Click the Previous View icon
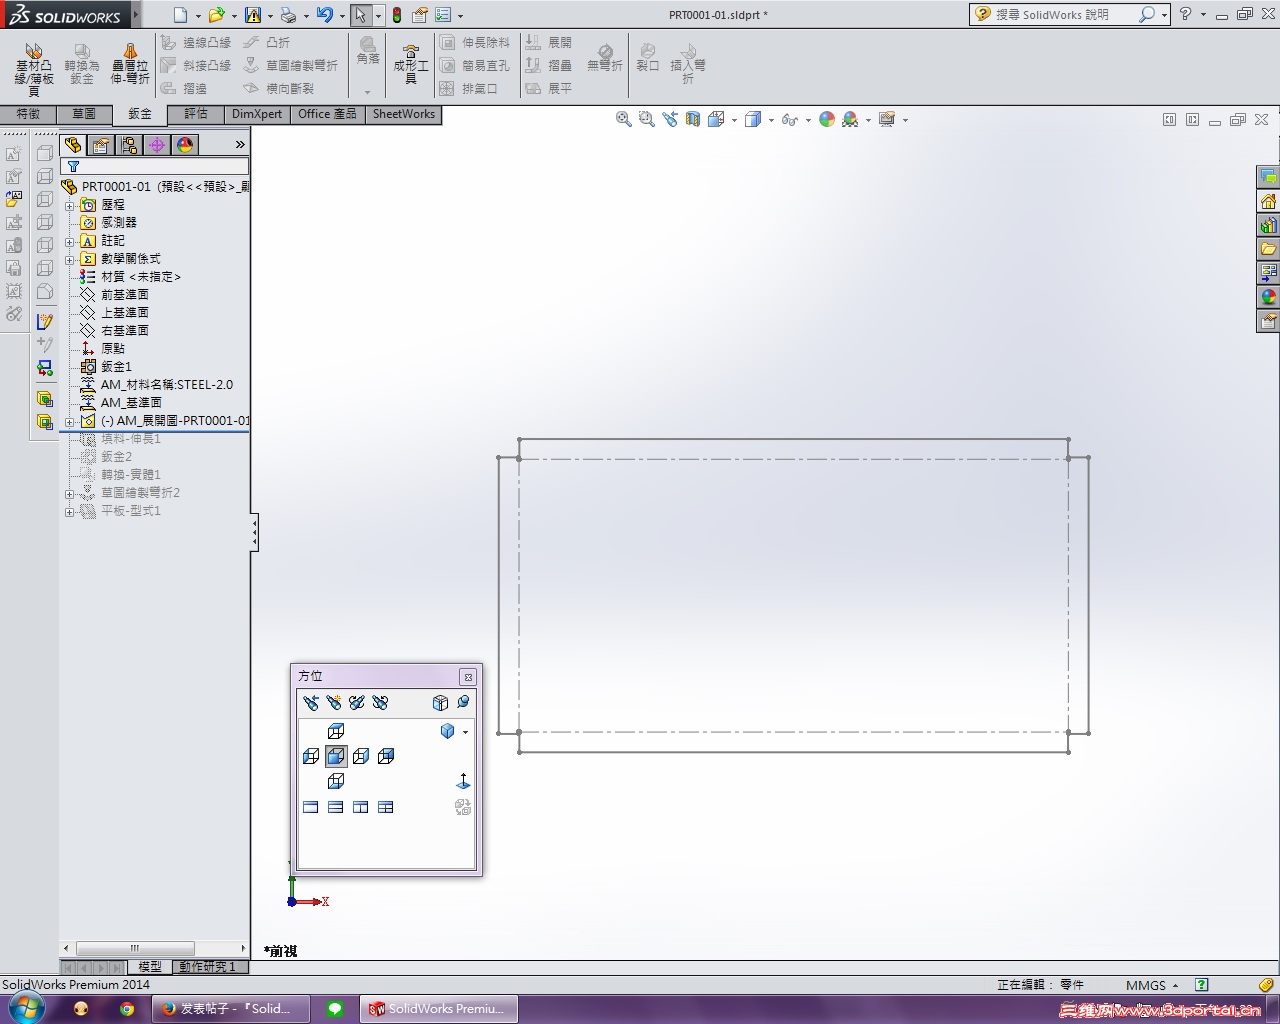The height and width of the screenshot is (1024, 1280). pyautogui.click(x=670, y=119)
